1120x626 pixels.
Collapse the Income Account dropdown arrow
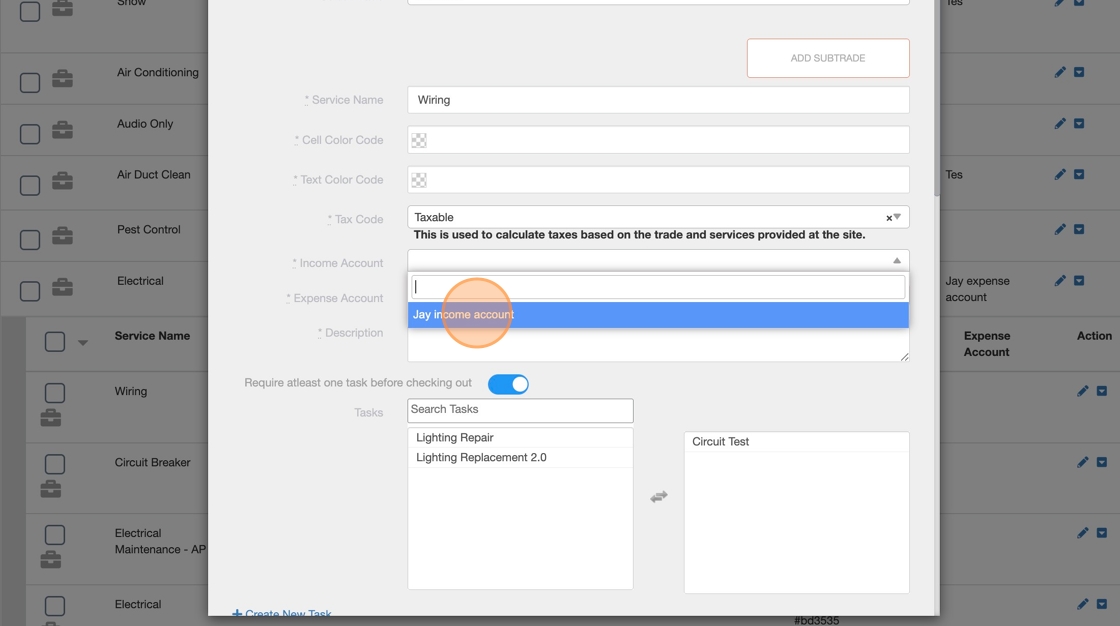(896, 261)
